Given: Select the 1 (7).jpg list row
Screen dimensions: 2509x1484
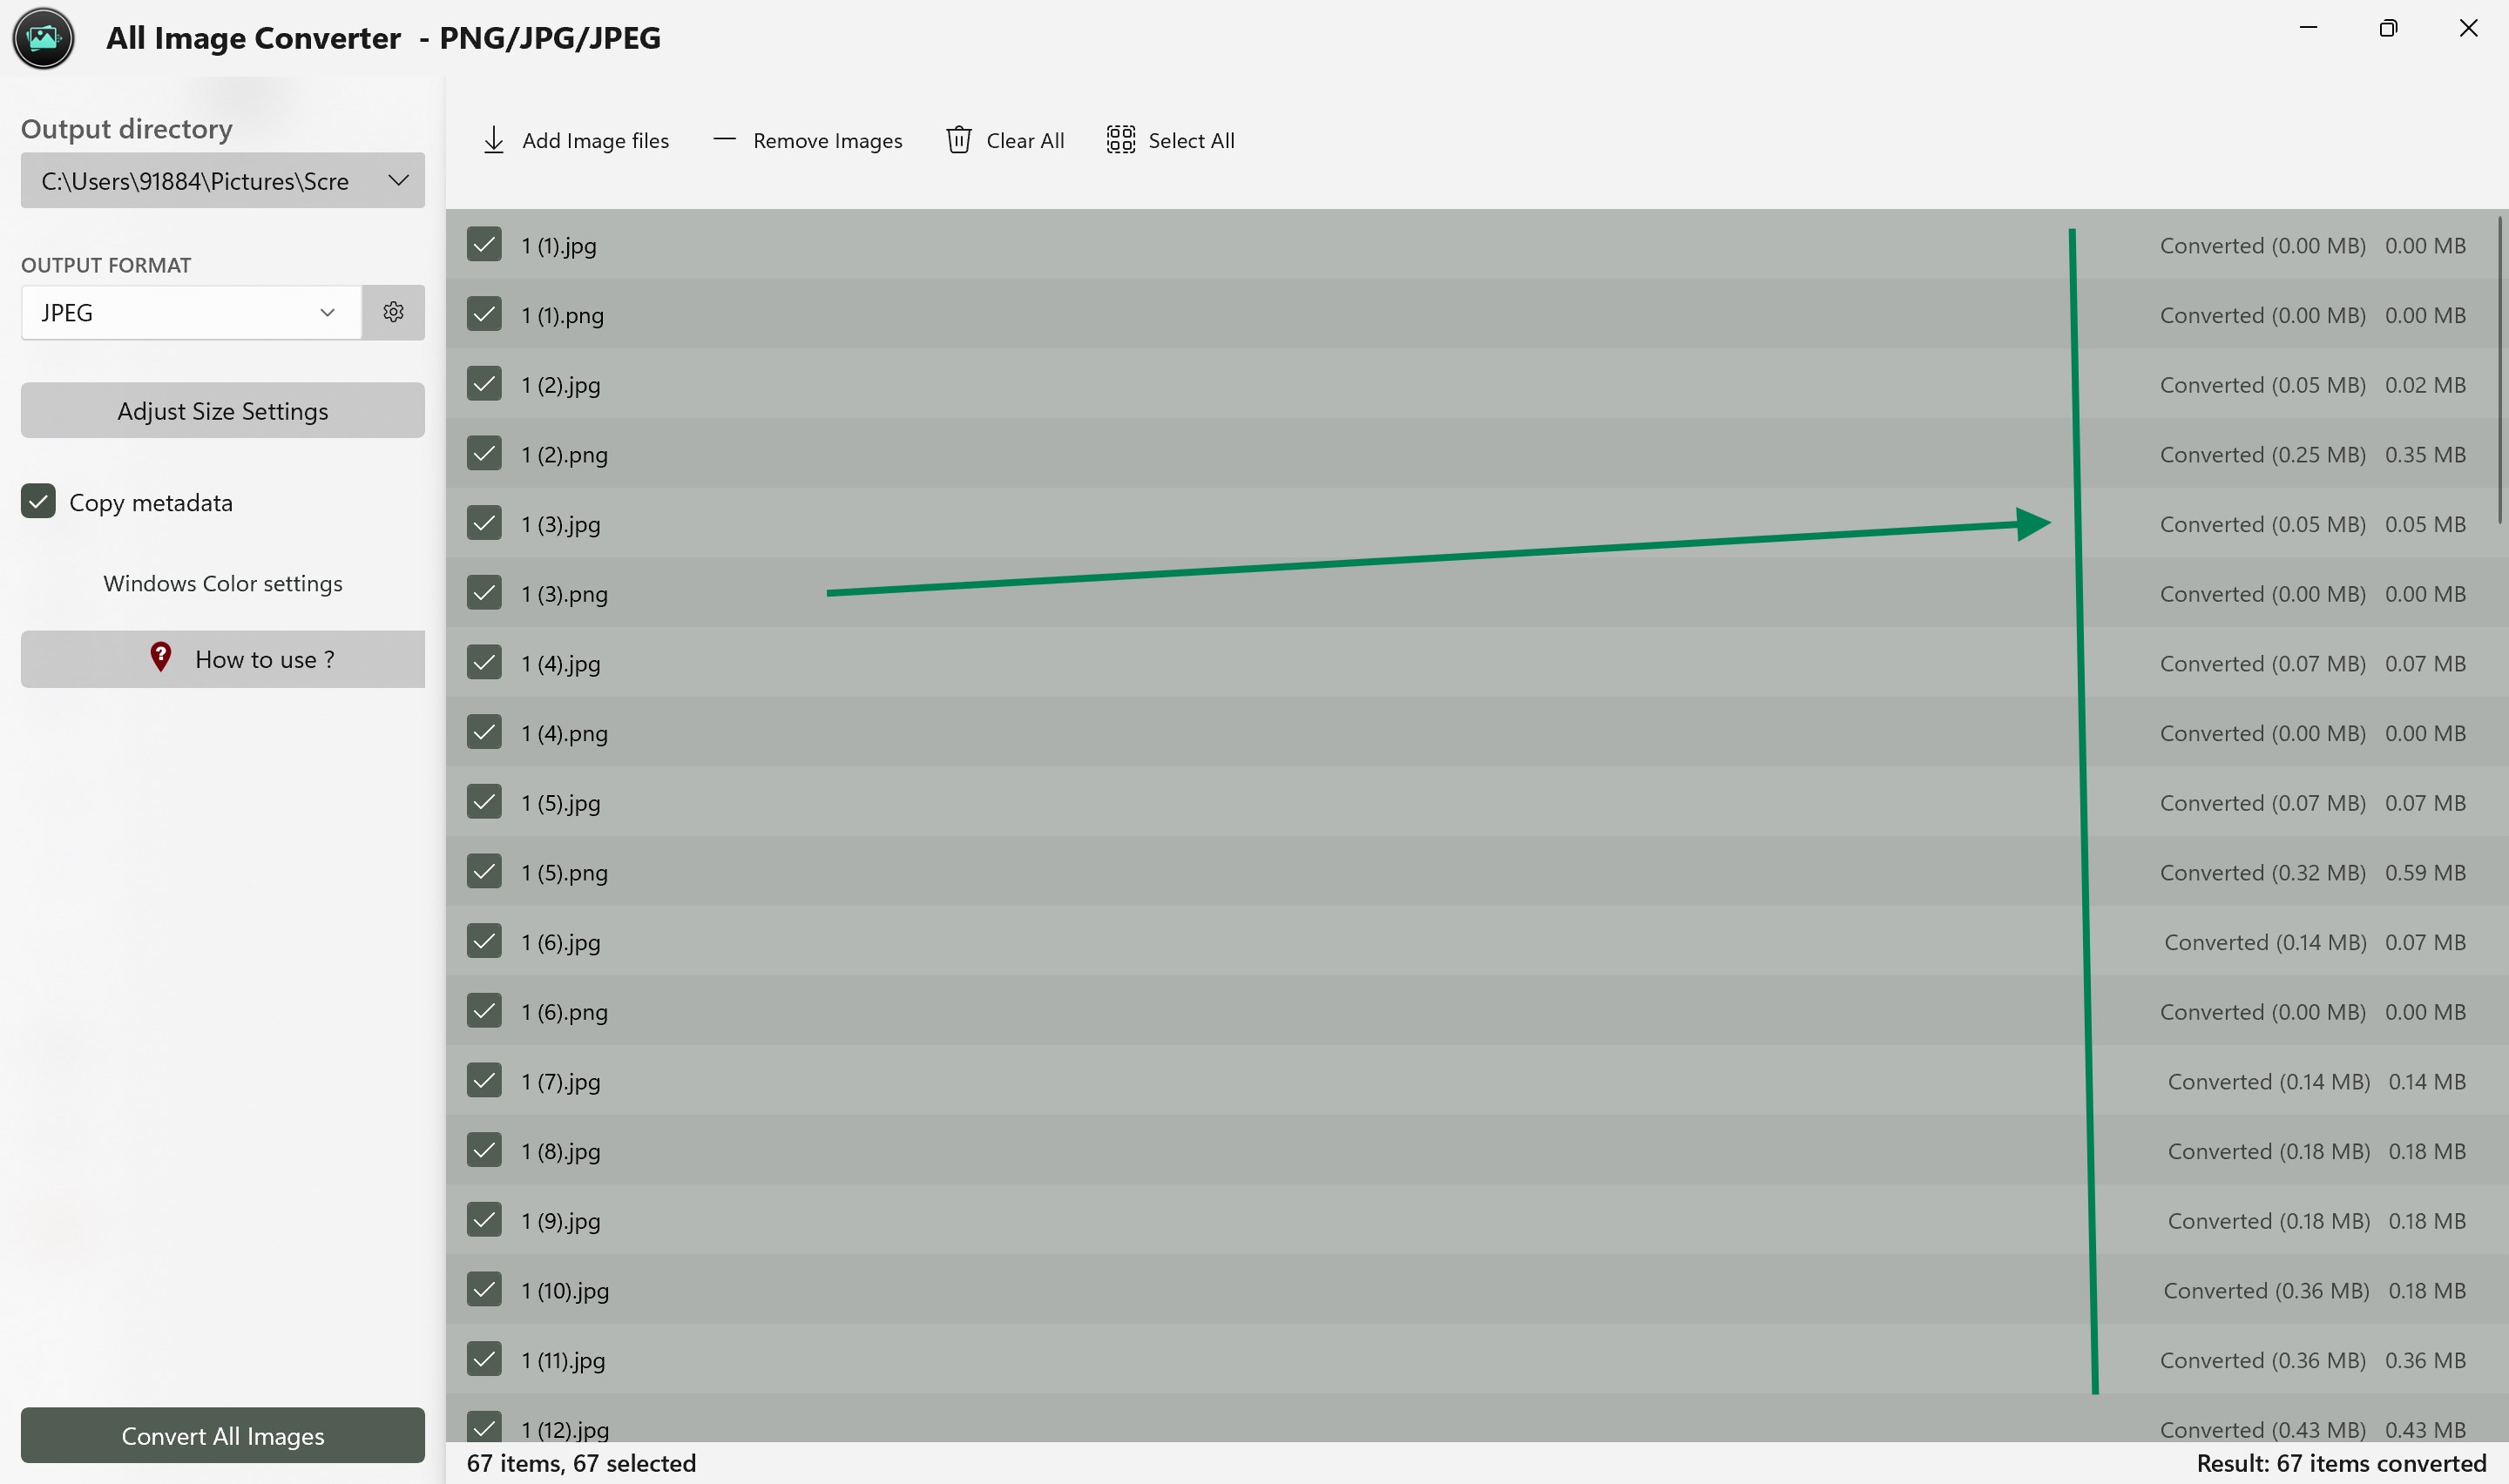Looking at the screenshot, I should tap(1470, 1081).
